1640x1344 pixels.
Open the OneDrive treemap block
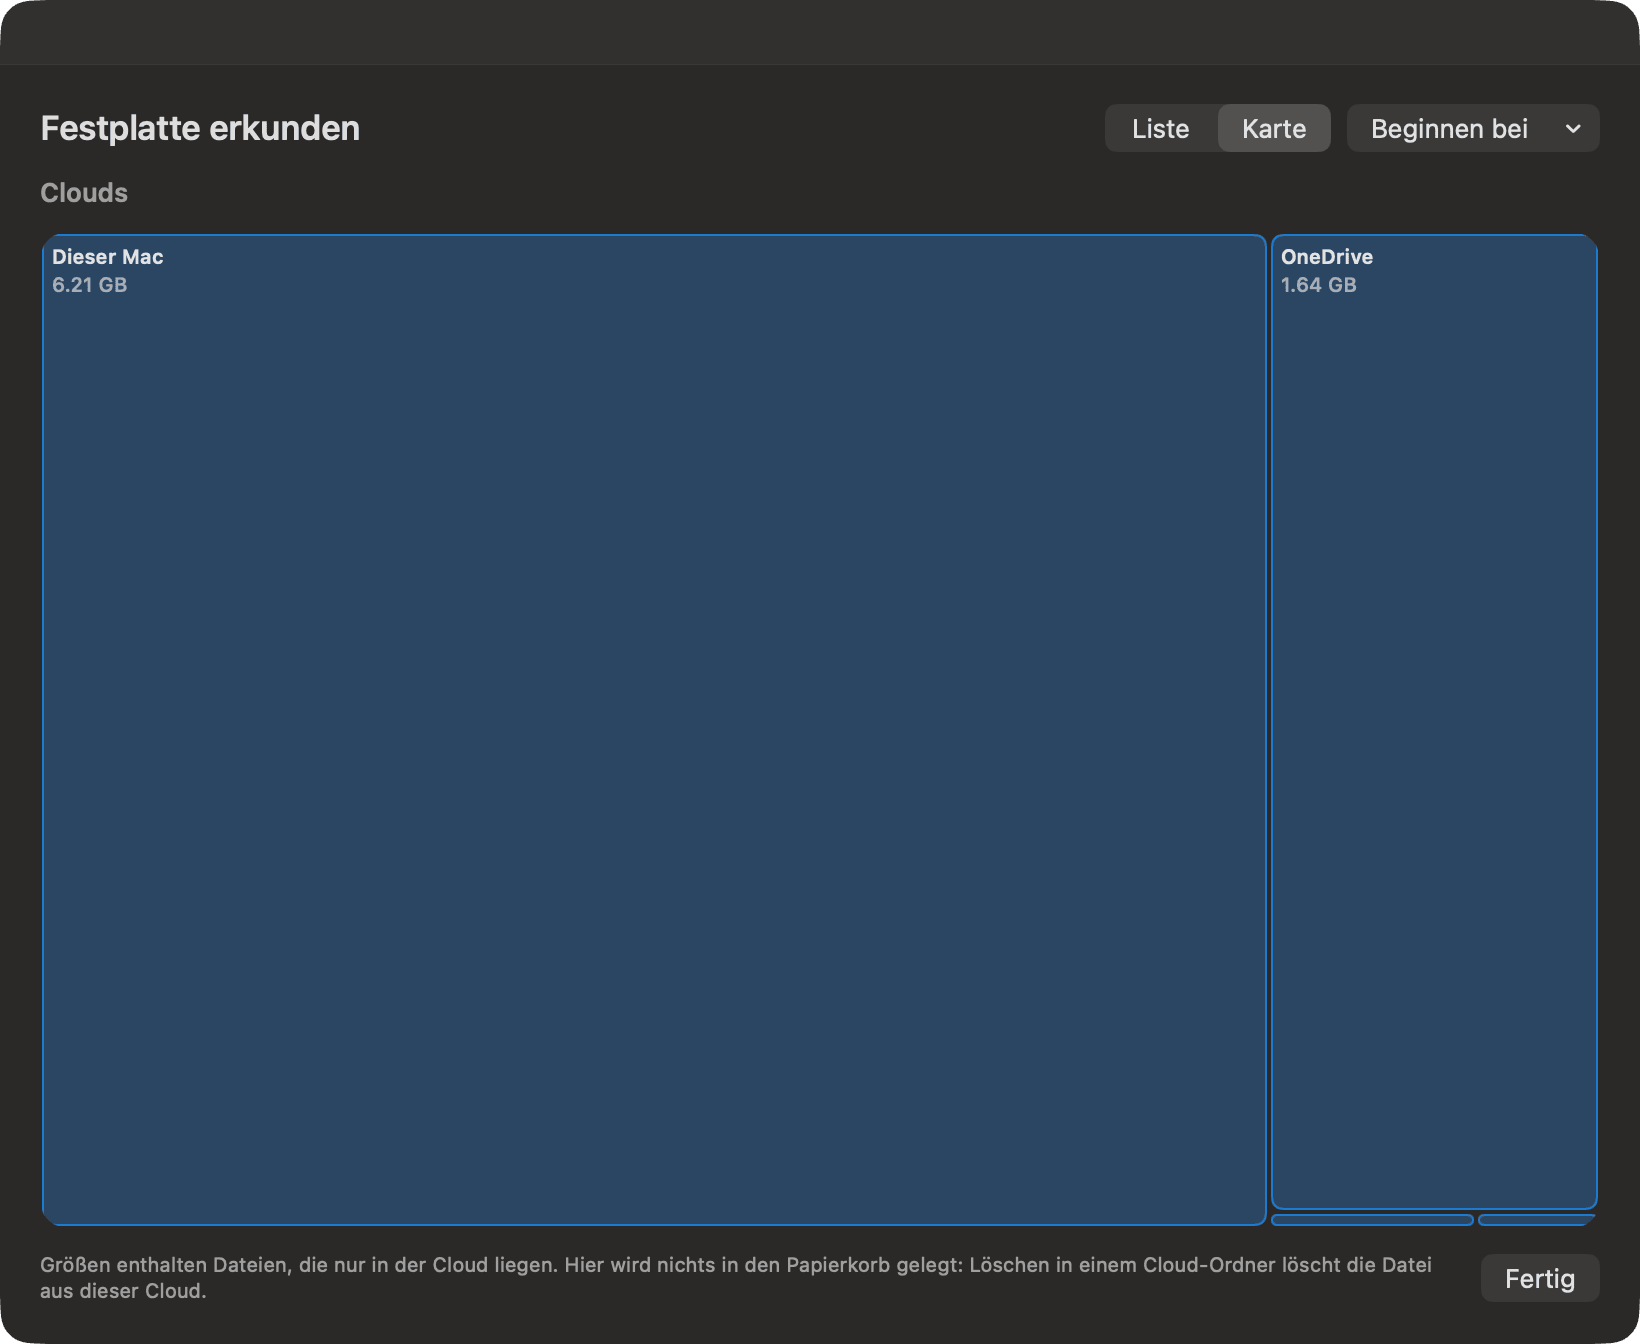click(1434, 722)
